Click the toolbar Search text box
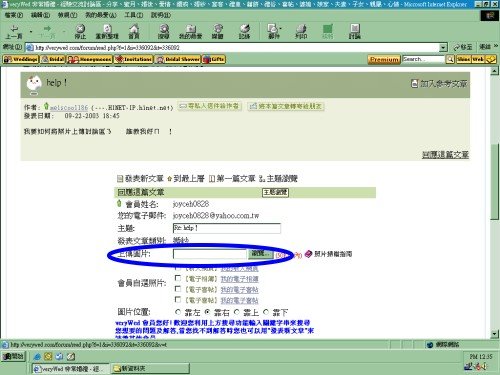This screenshot has width=500, height=375. (424, 59)
